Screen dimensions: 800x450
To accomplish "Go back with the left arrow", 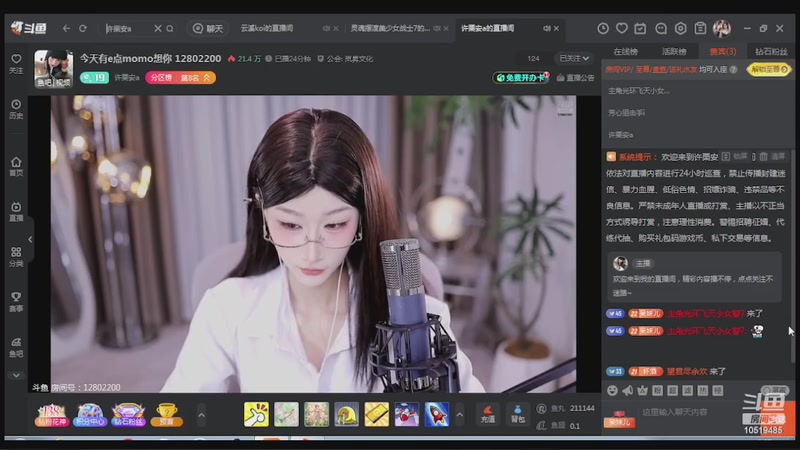I will point(66,29).
